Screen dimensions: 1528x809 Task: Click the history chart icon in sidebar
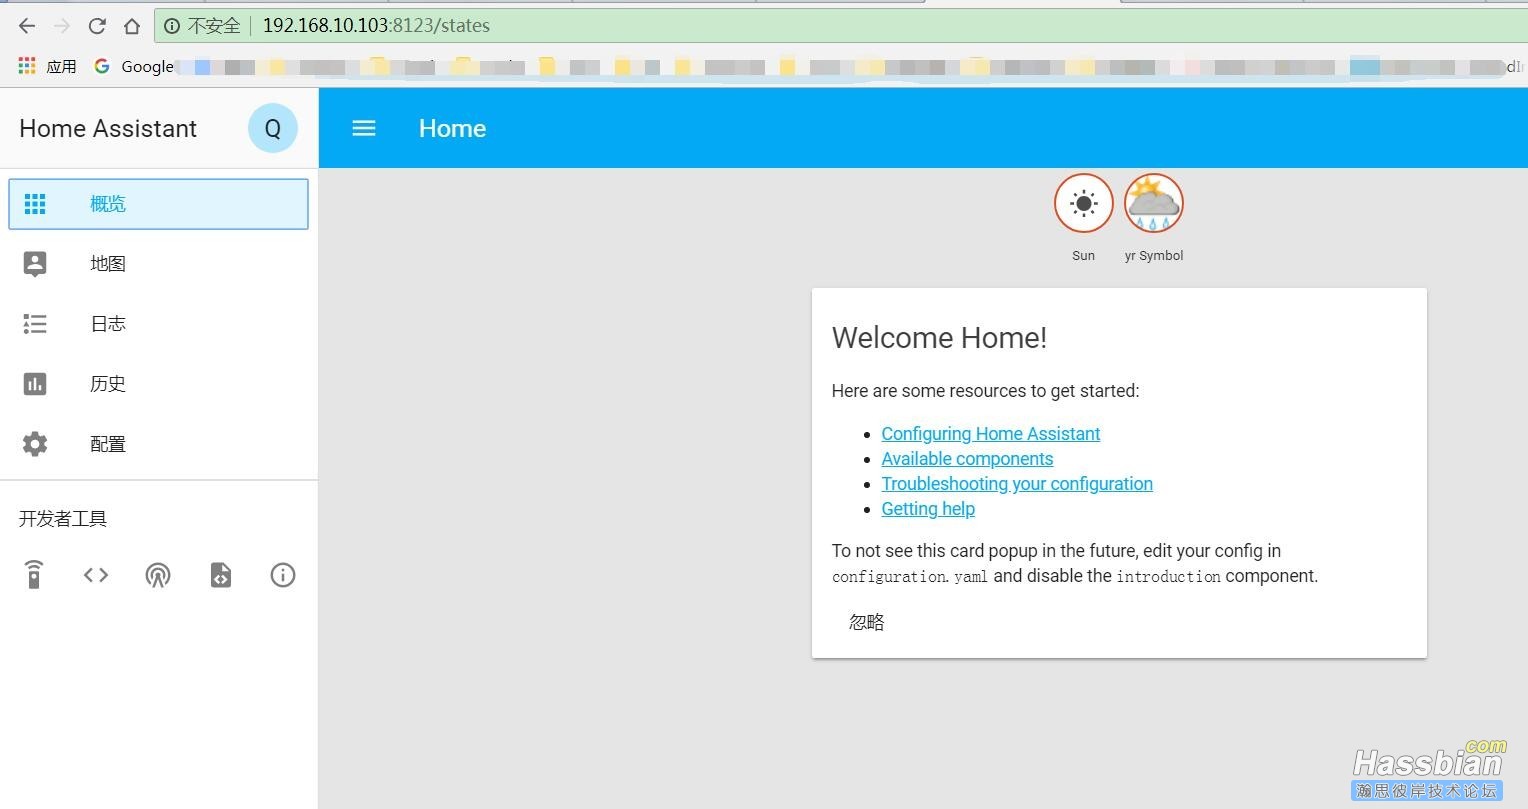[x=35, y=384]
